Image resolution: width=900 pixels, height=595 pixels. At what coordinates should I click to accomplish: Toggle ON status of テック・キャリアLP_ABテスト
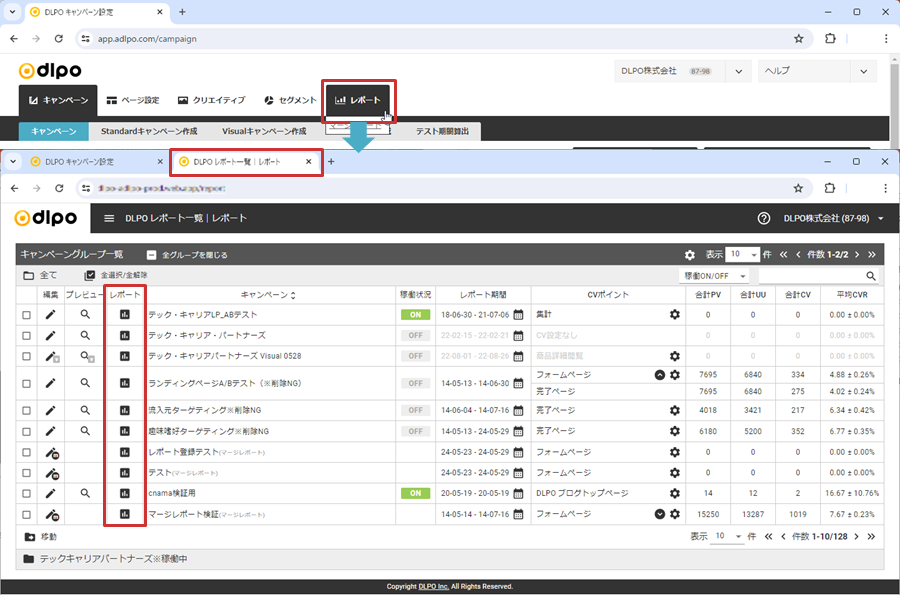point(416,314)
